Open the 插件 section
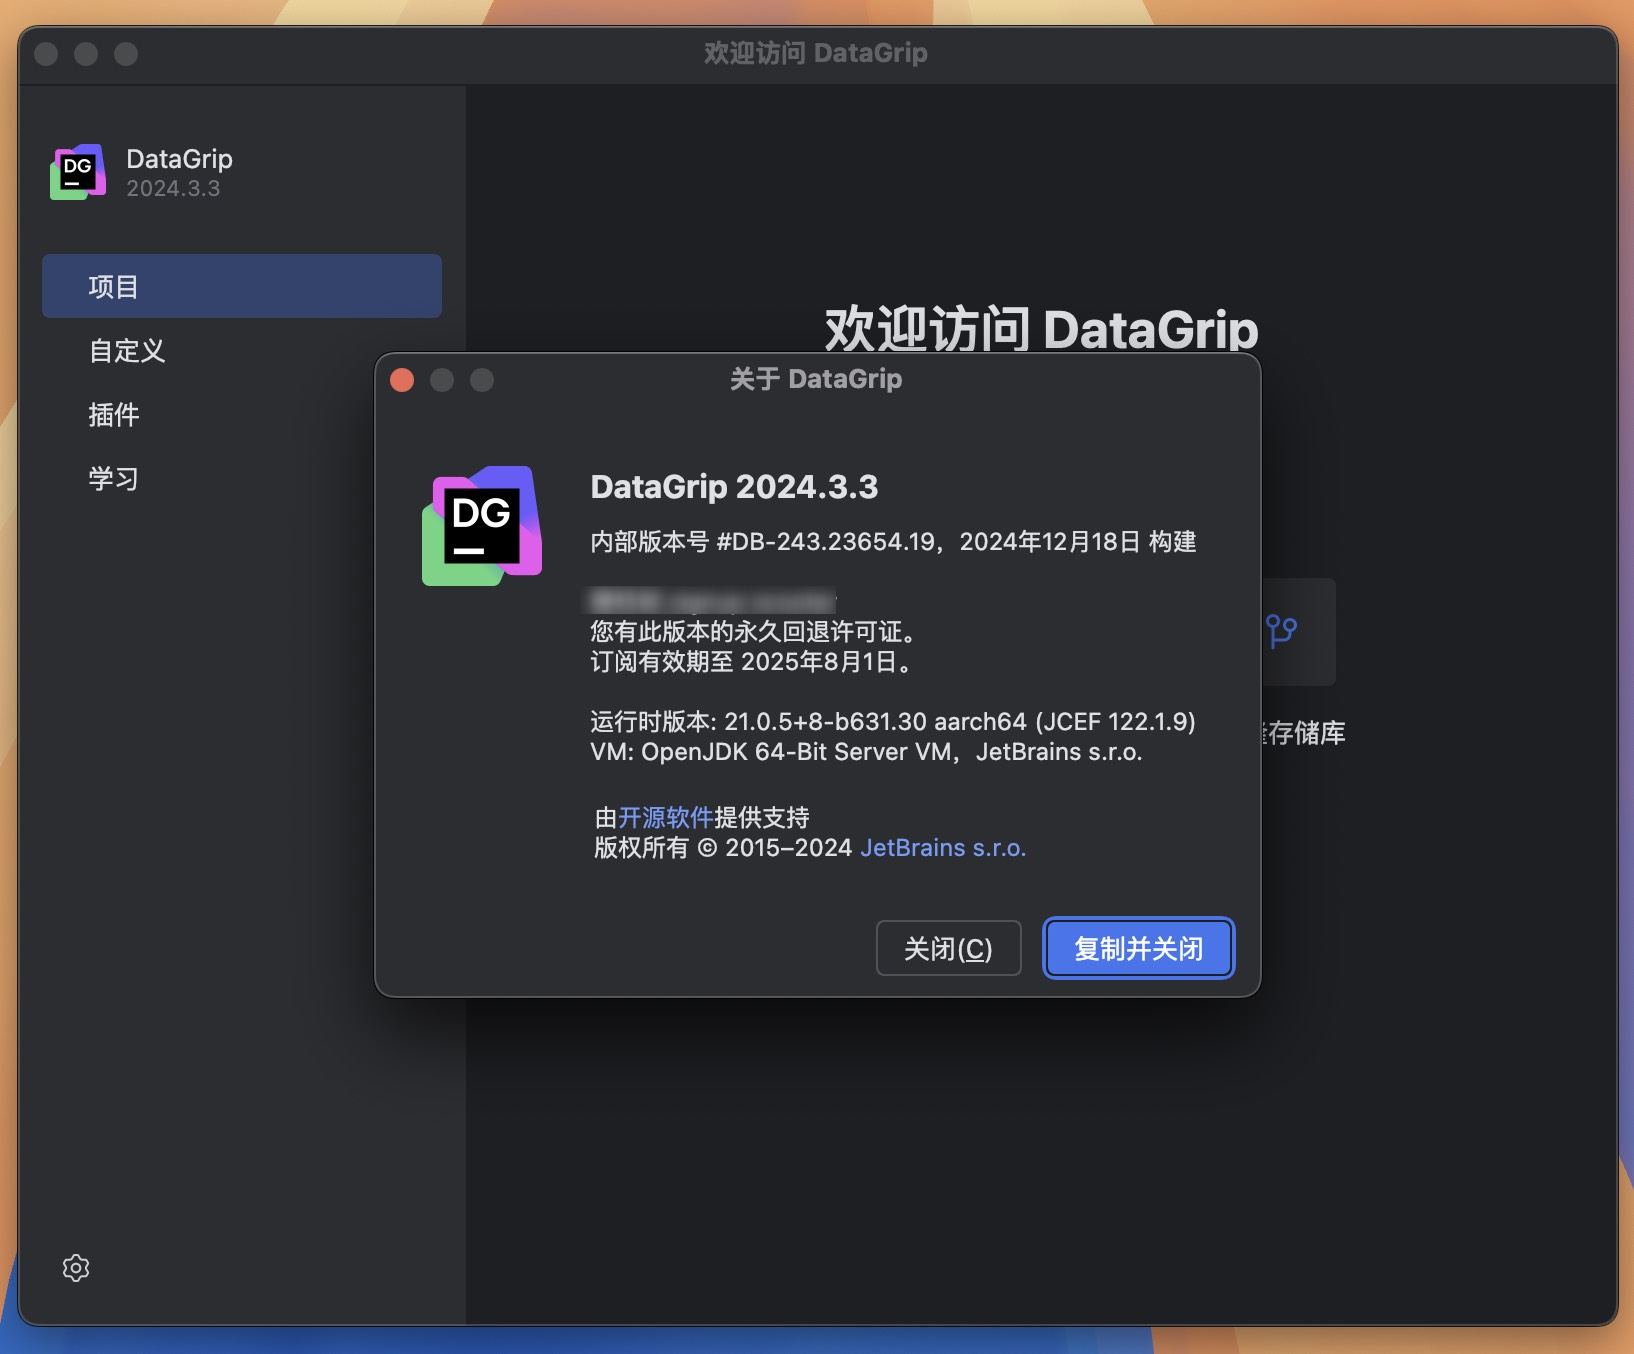Screen dimensions: 1634x1354 113,415
